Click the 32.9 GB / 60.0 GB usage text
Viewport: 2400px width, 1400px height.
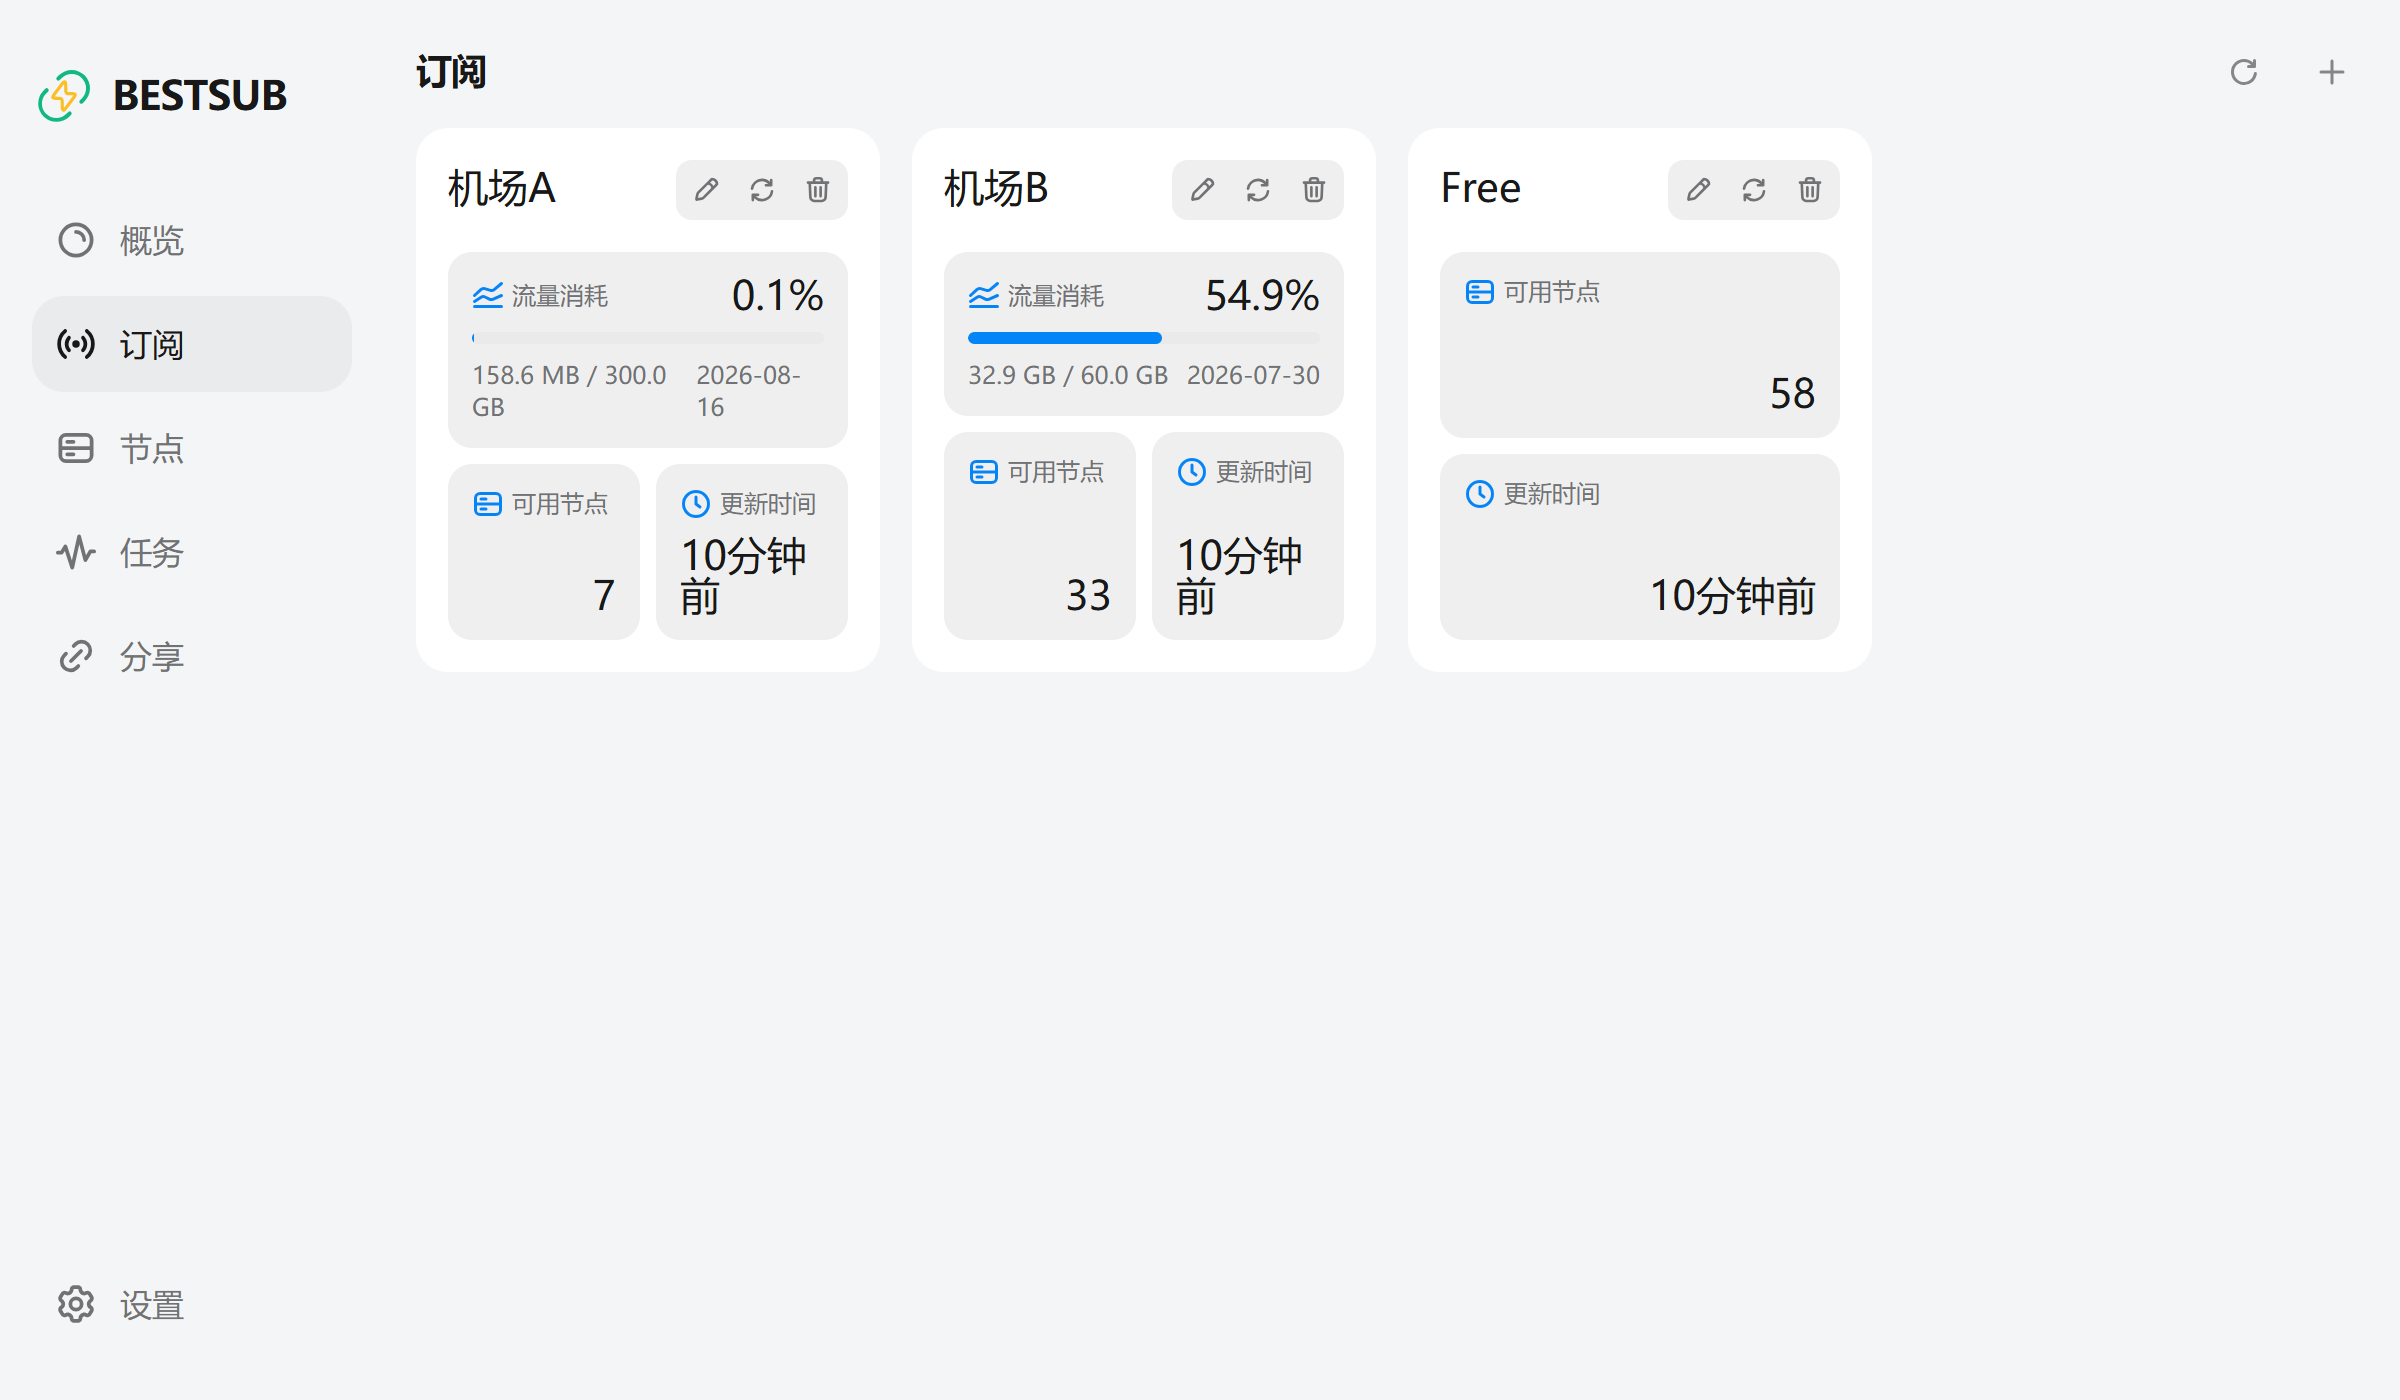click(1068, 375)
